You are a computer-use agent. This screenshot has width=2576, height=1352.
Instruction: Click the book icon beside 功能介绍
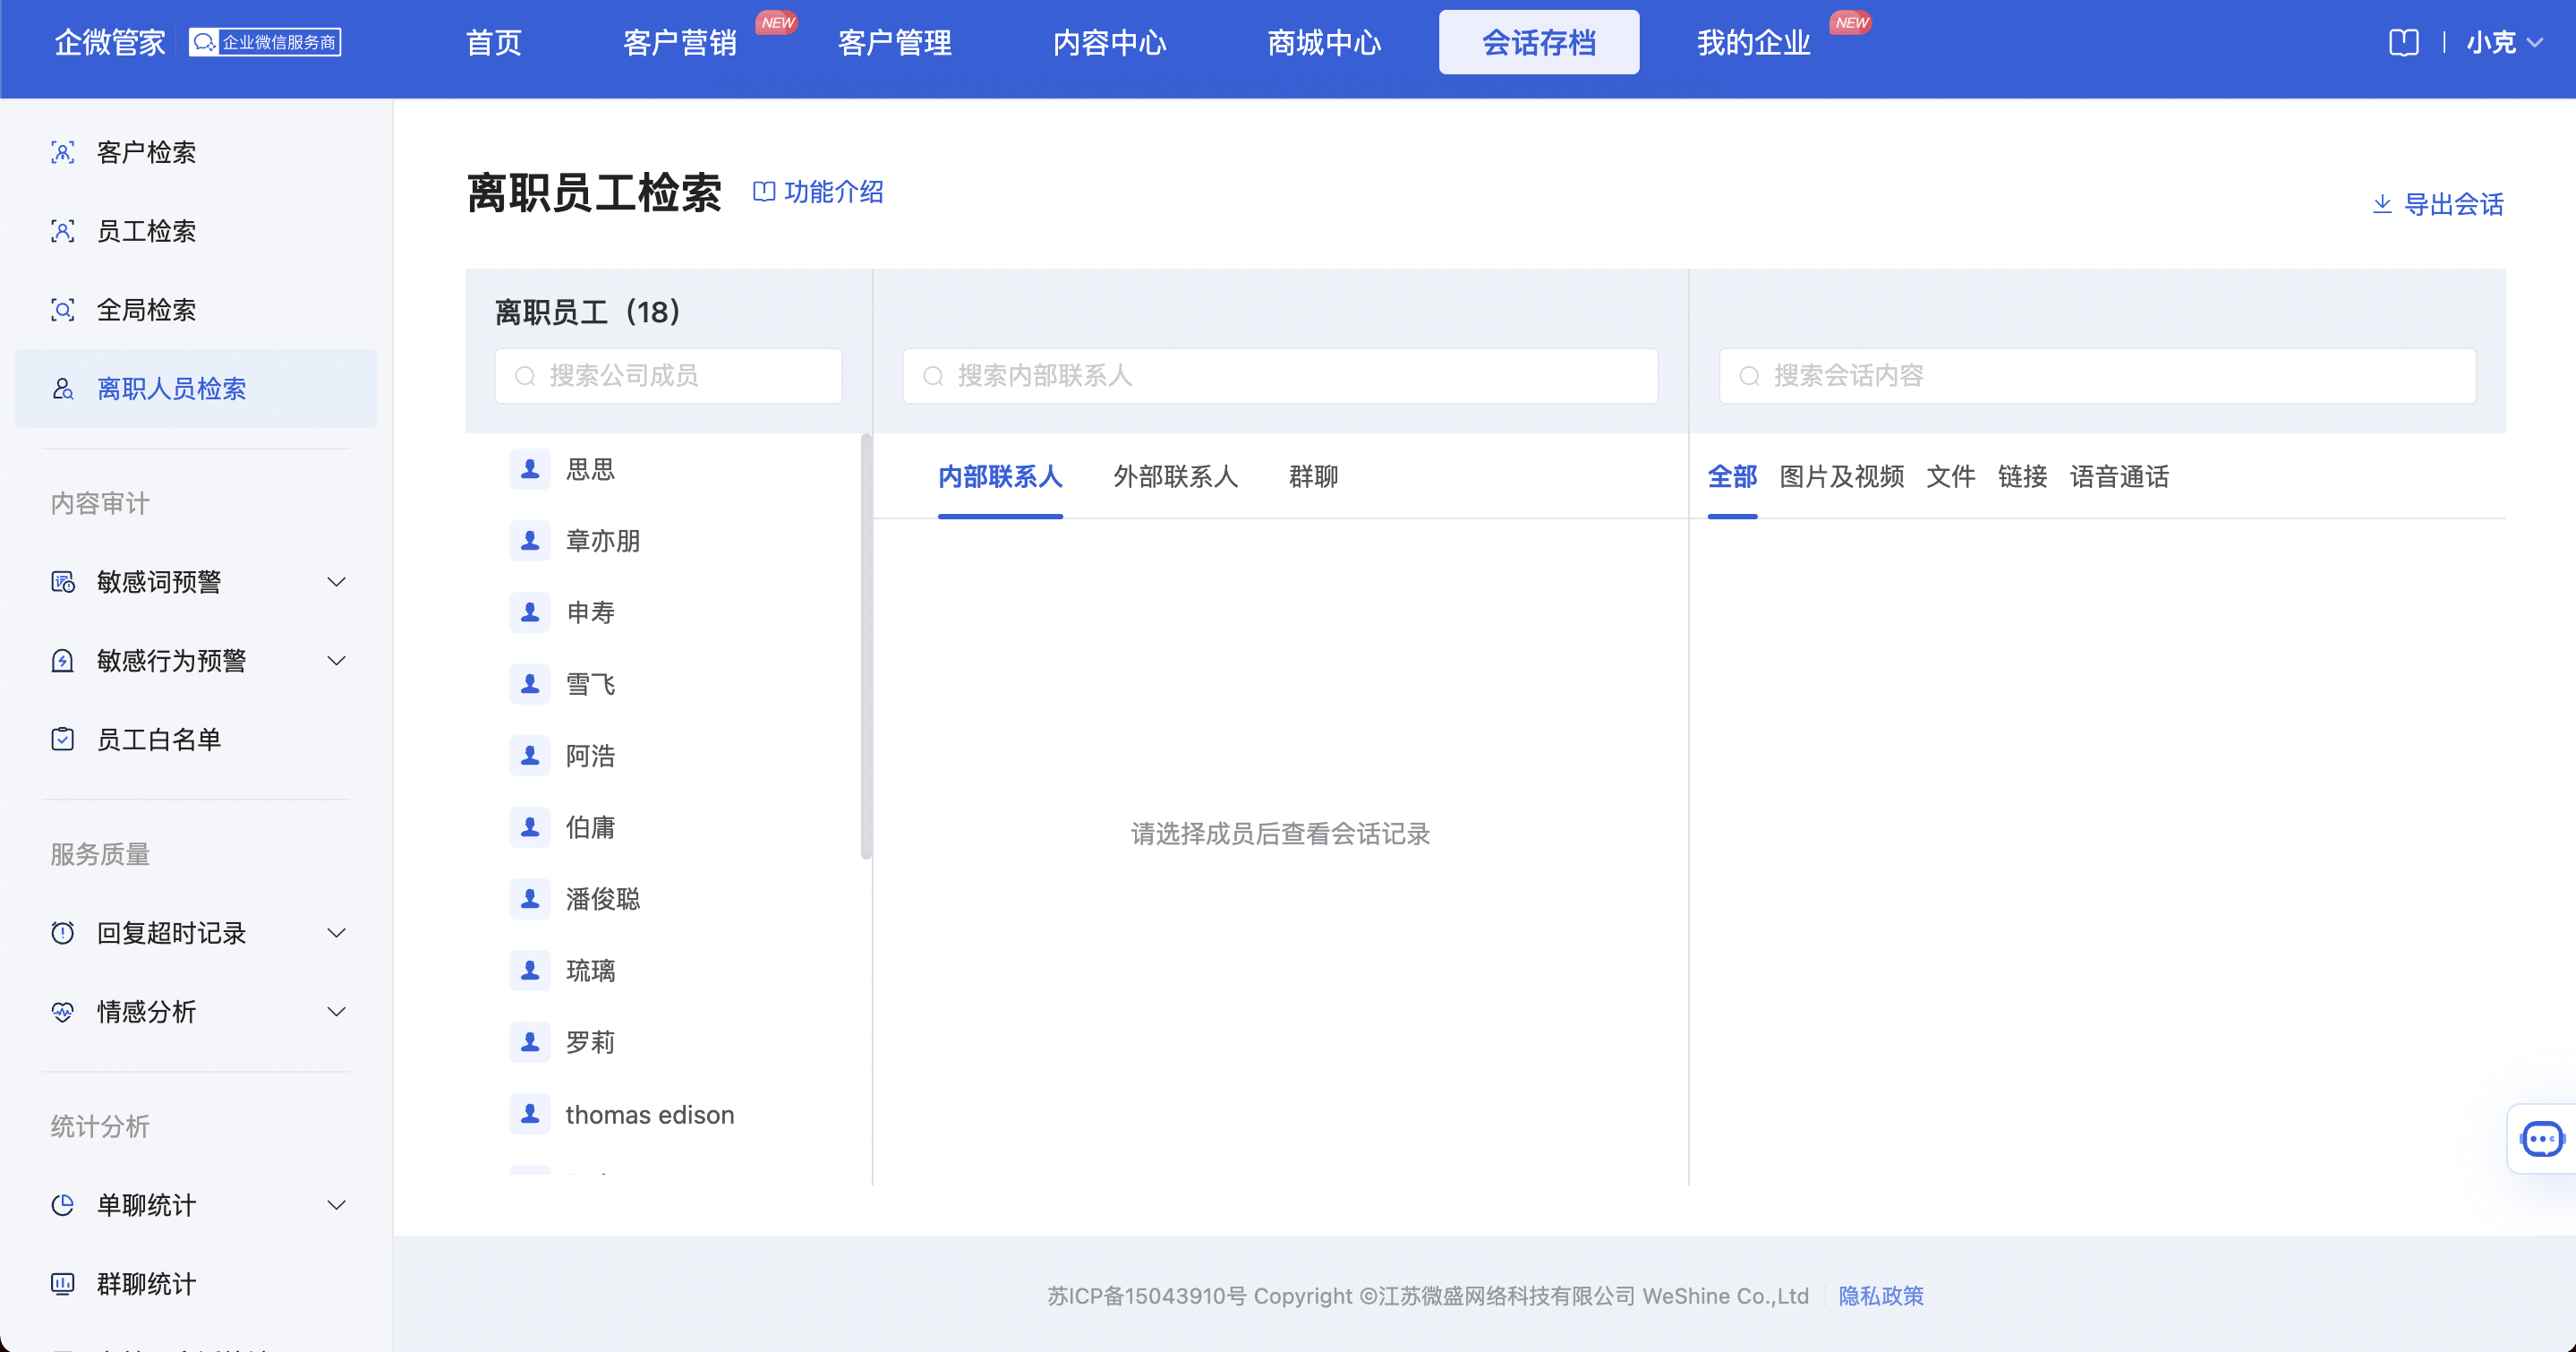764,191
